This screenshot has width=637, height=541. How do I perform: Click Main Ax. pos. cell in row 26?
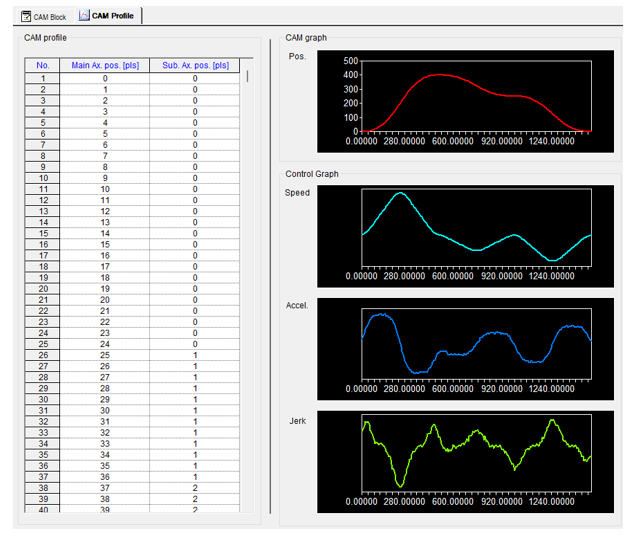click(105, 355)
